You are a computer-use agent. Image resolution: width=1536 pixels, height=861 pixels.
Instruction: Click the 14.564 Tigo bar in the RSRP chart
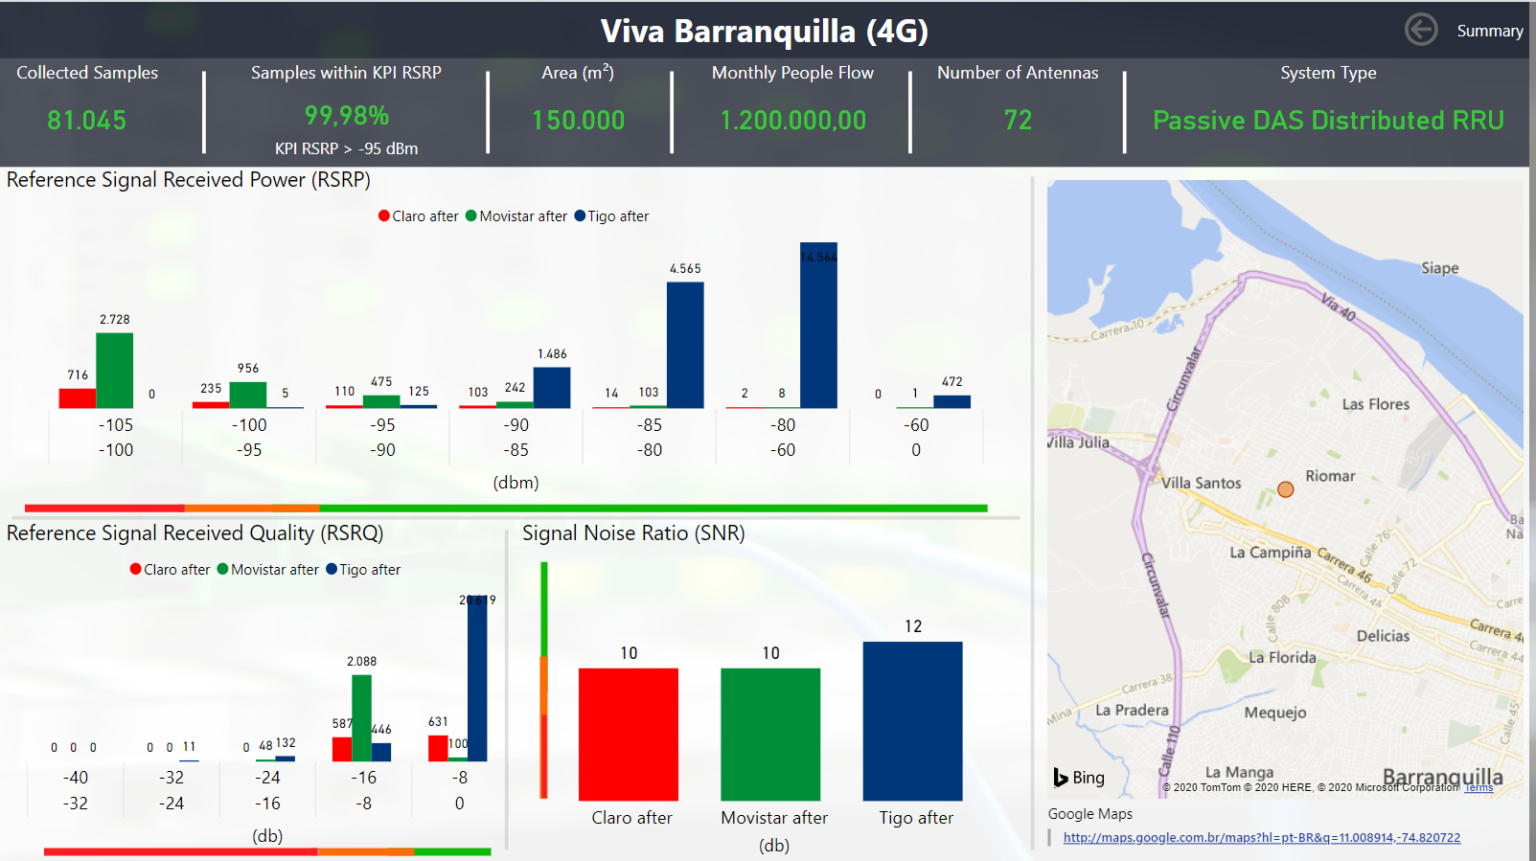click(x=818, y=323)
